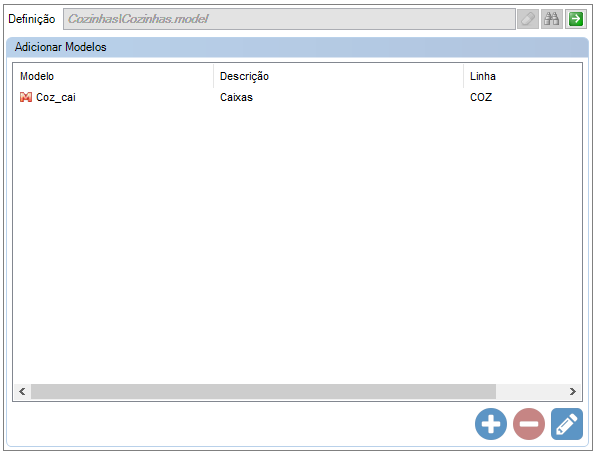Edit model with the pencil button

567,424
